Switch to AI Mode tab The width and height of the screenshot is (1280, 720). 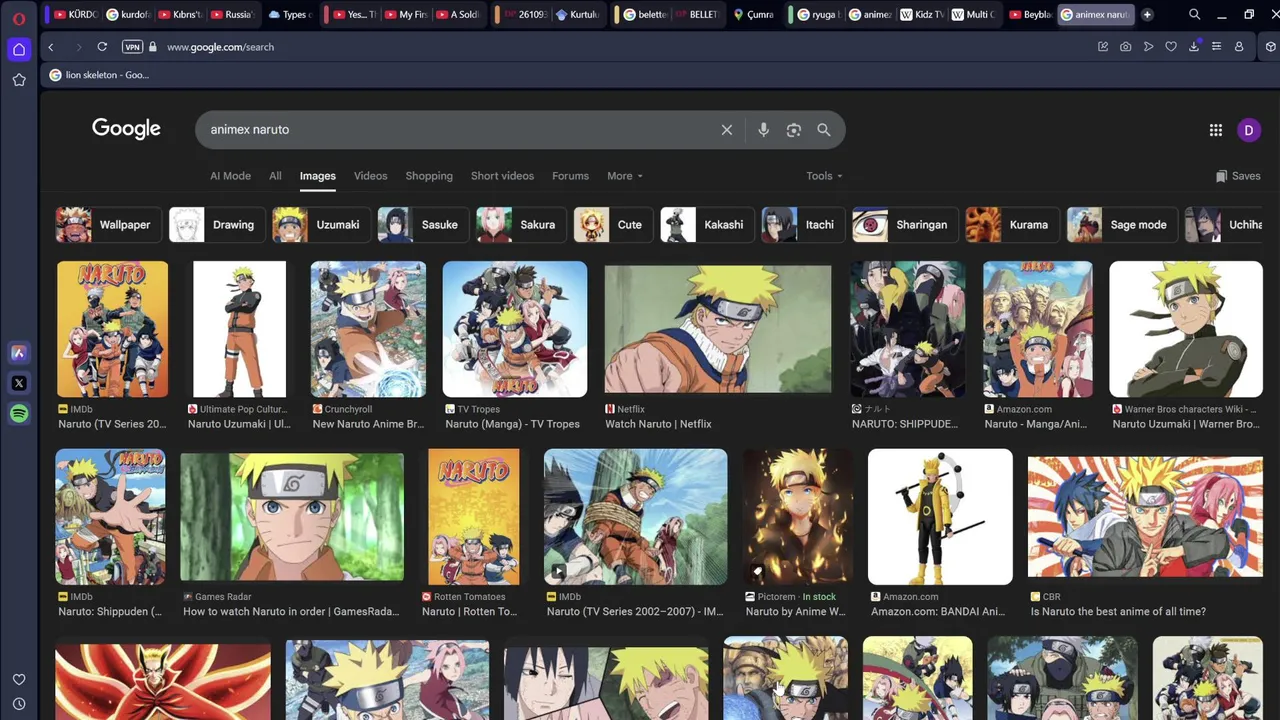pyautogui.click(x=230, y=176)
